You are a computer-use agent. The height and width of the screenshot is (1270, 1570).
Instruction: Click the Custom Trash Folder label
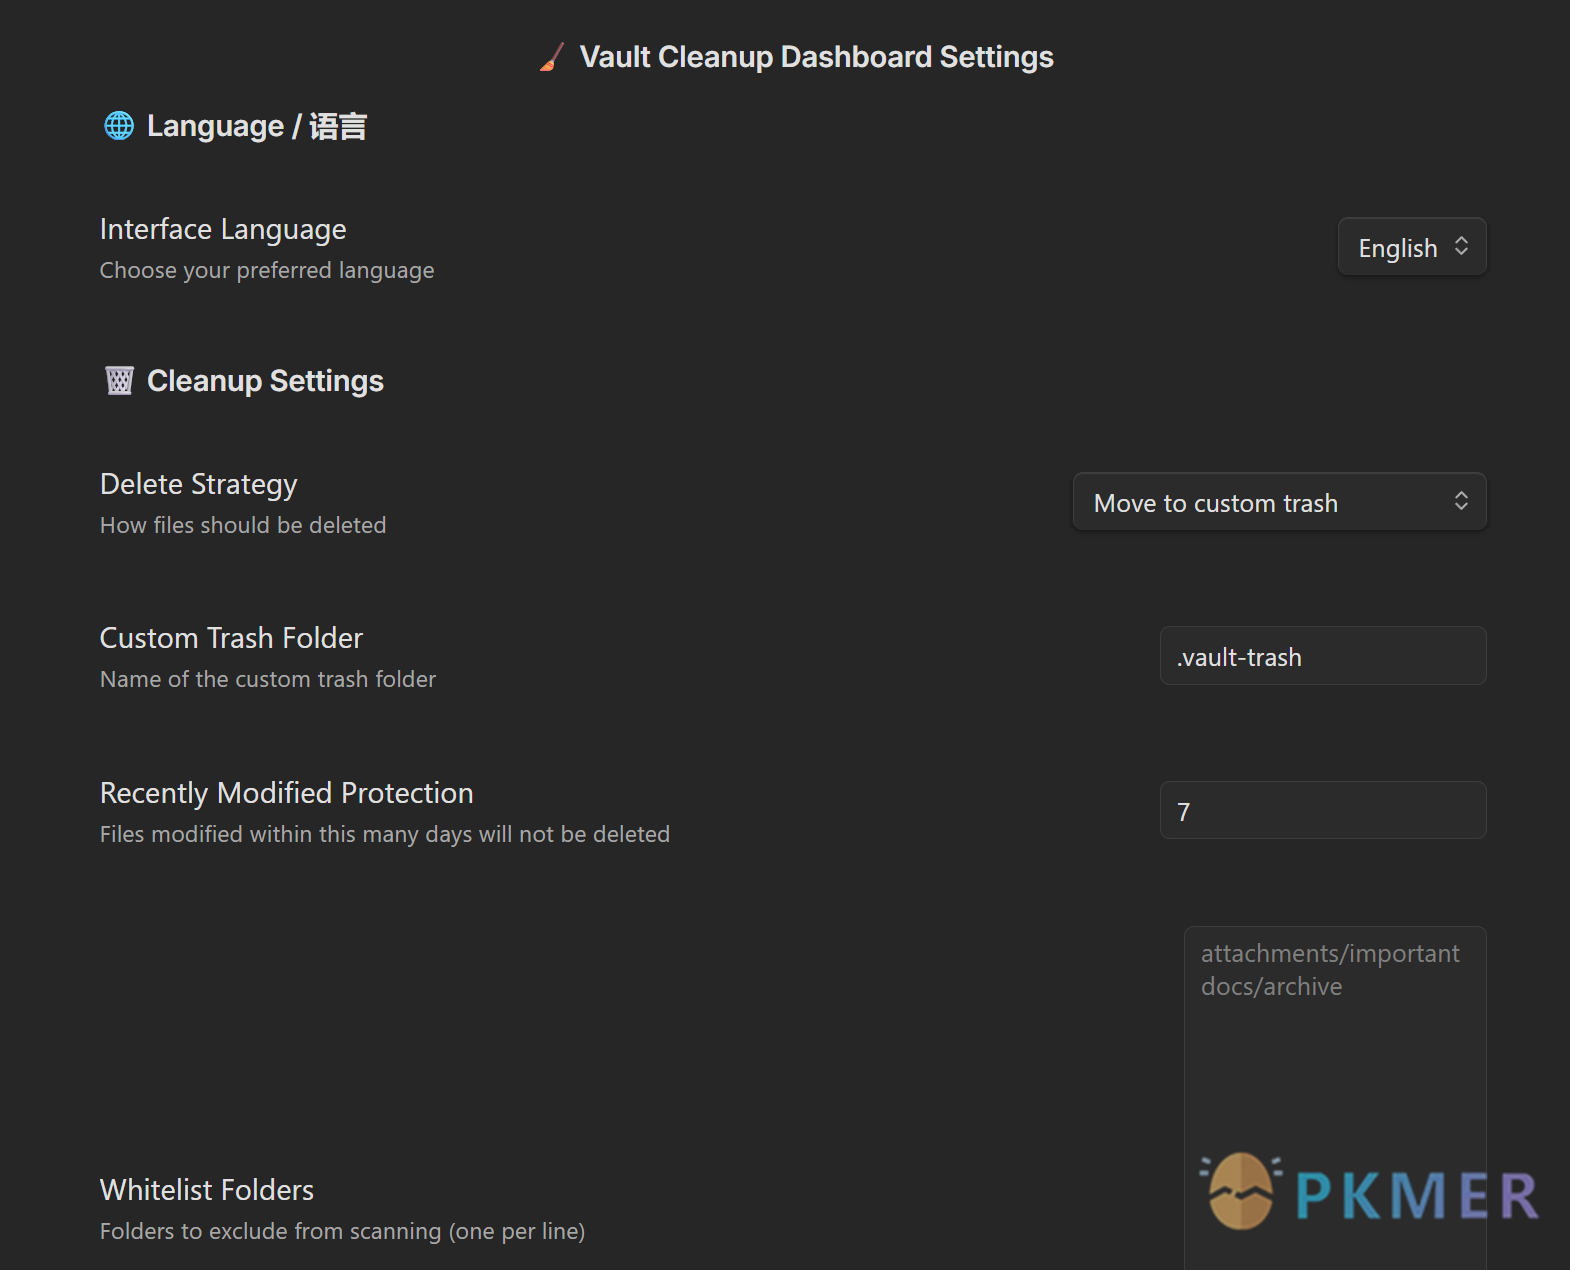231,638
